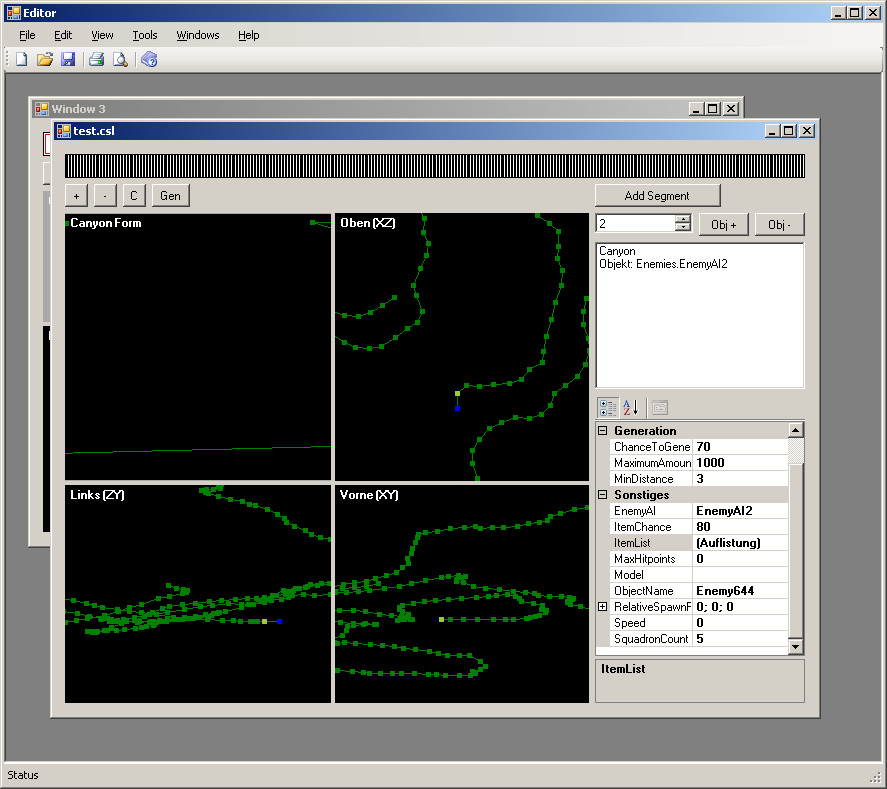Click the Vorne (XY) front viewport
The width and height of the screenshot is (887, 789).
pyautogui.click(x=462, y=594)
